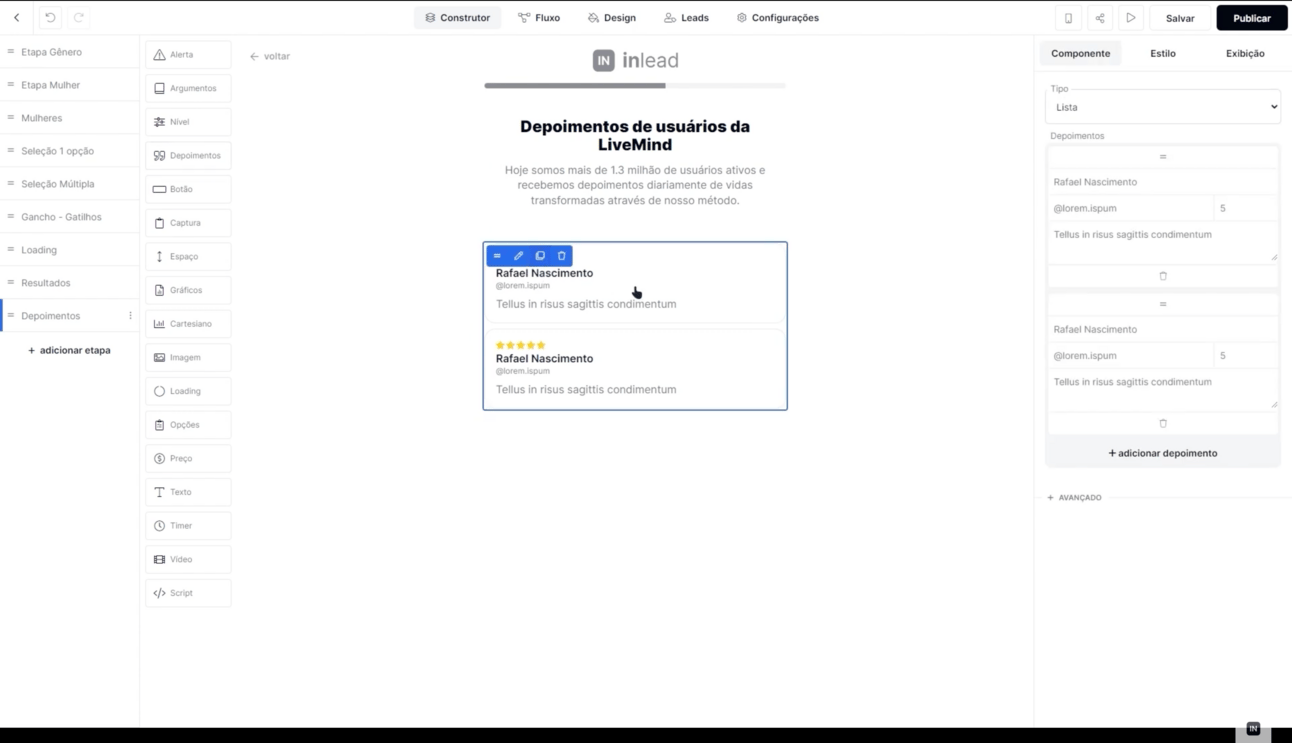1292x743 pixels.
Task: Click the back arrow in the top bar
Action: [x=17, y=18]
